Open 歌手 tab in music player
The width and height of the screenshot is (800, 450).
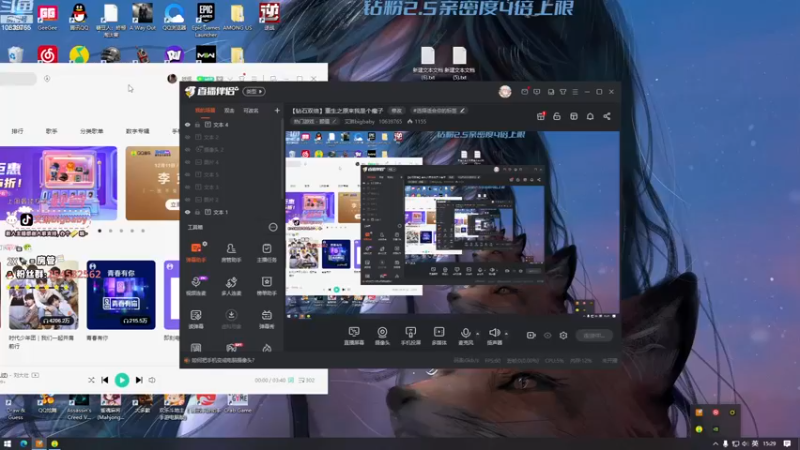pyautogui.click(x=52, y=131)
